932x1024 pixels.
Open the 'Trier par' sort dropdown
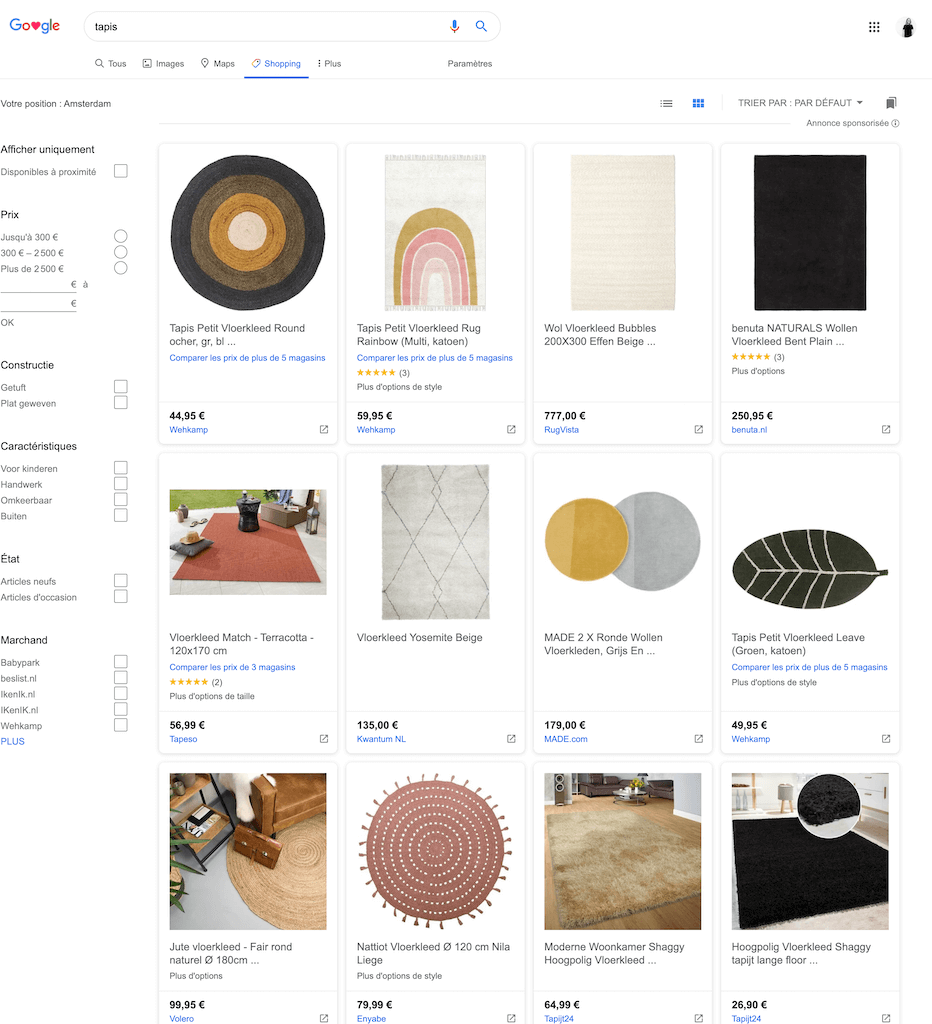[x=800, y=103]
